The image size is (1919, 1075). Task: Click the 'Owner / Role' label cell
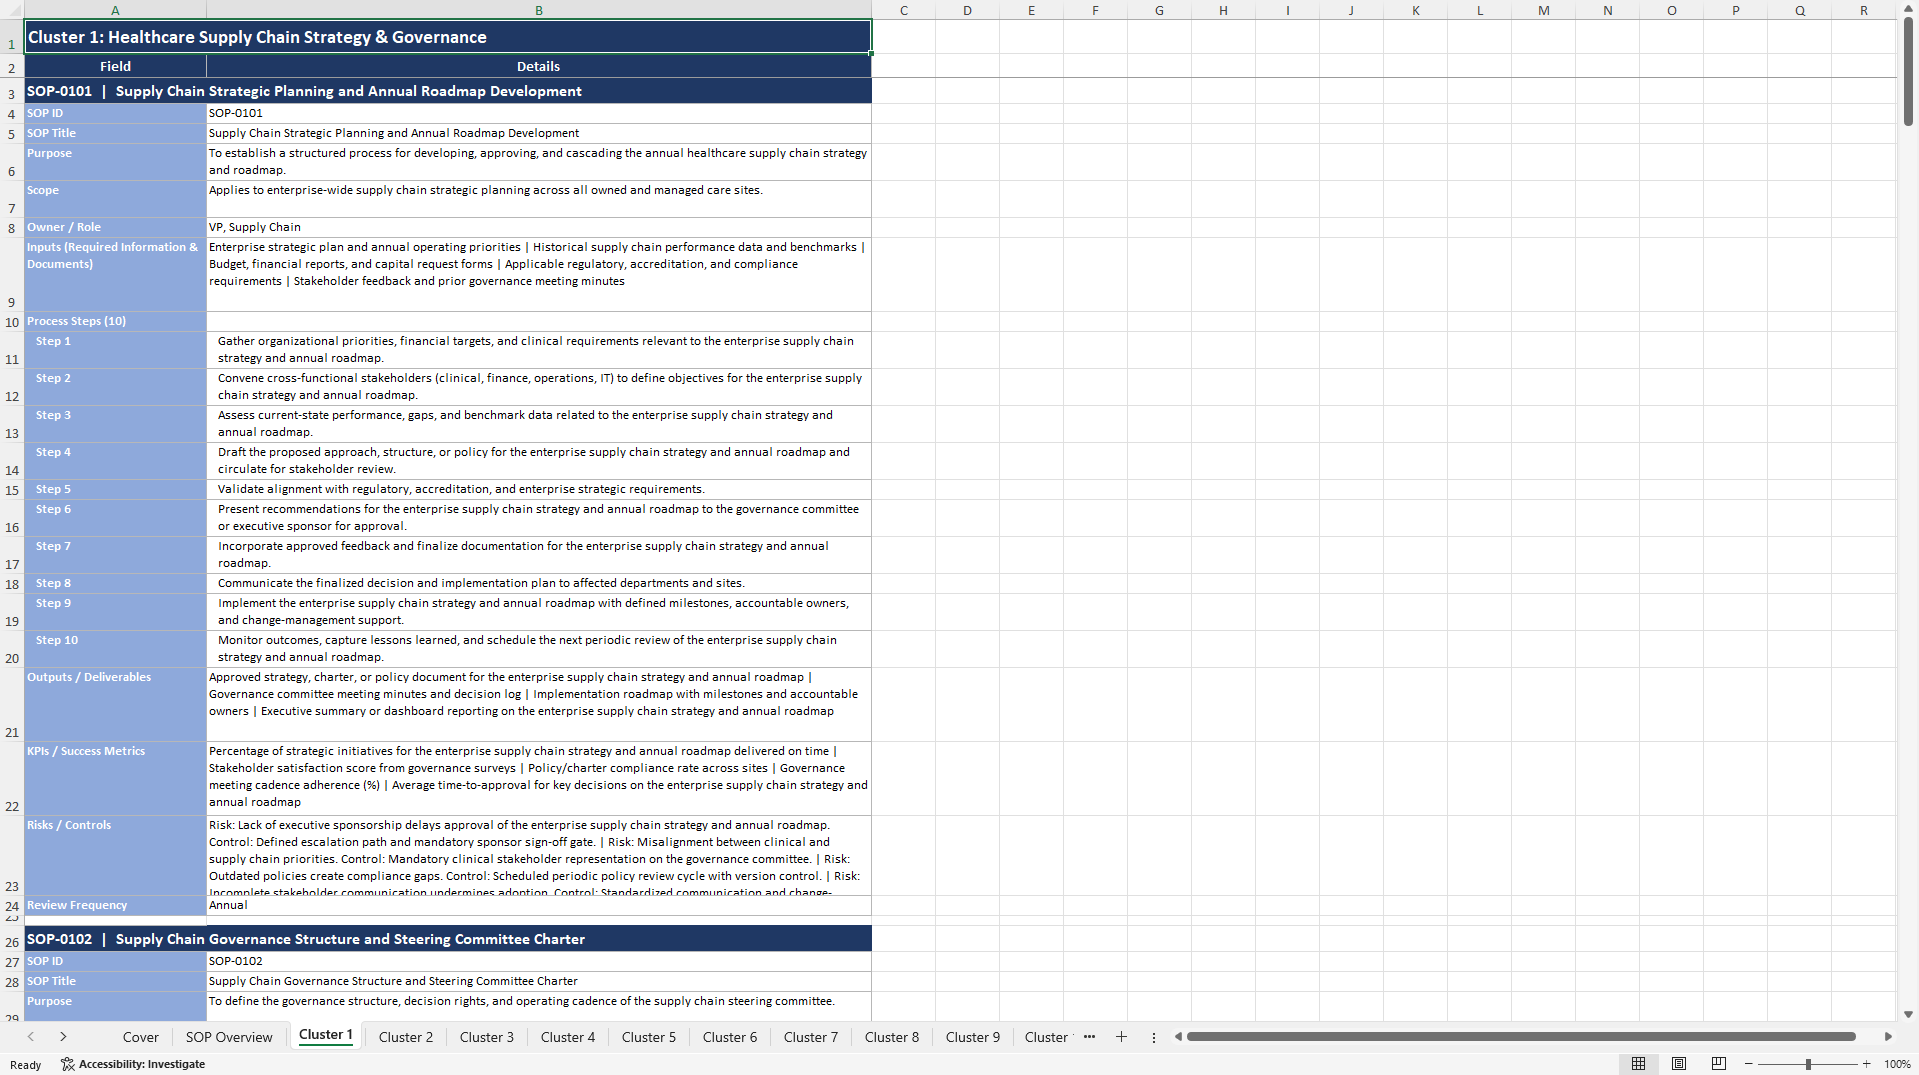coord(115,227)
